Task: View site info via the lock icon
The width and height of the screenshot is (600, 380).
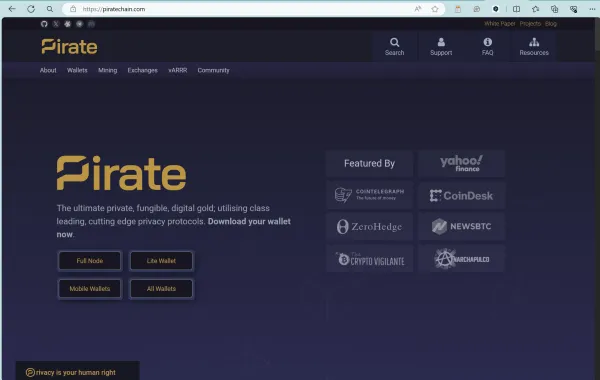Action: pos(73,9)
